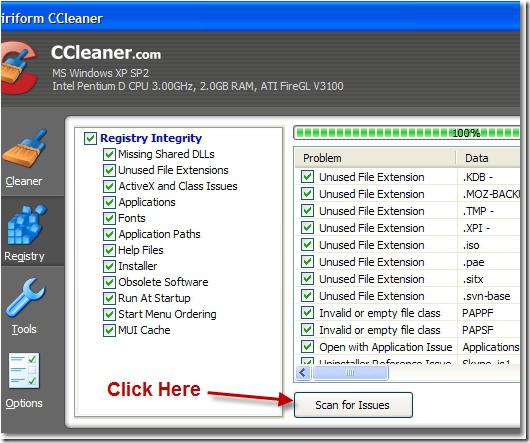530x443 pixels.
Task: Switch to the Registry tab label
Action: tap(24, 256)
